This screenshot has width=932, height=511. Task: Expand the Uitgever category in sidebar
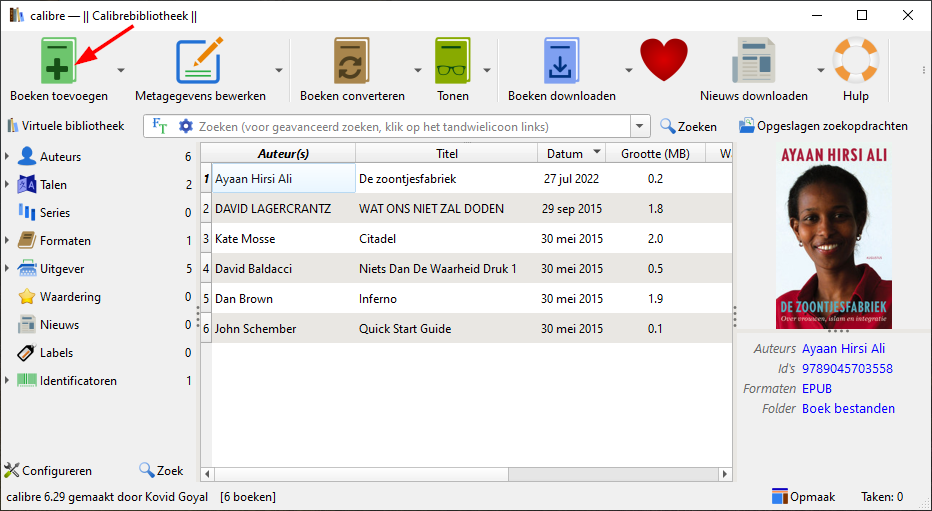(8, 269)
